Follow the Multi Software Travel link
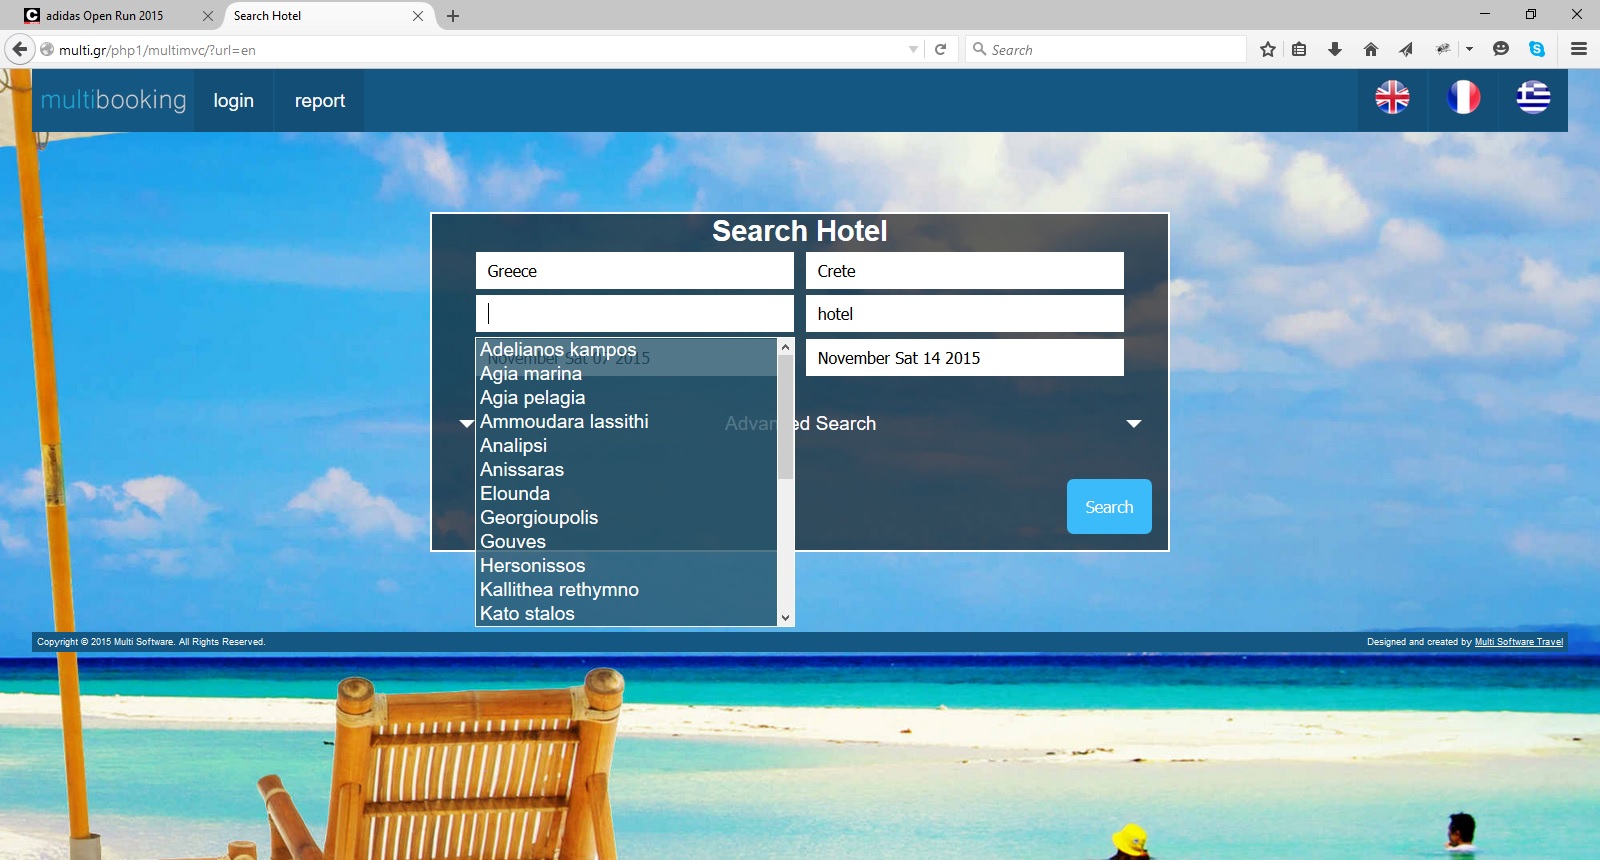1600x860 pixels. (1518, 642)
